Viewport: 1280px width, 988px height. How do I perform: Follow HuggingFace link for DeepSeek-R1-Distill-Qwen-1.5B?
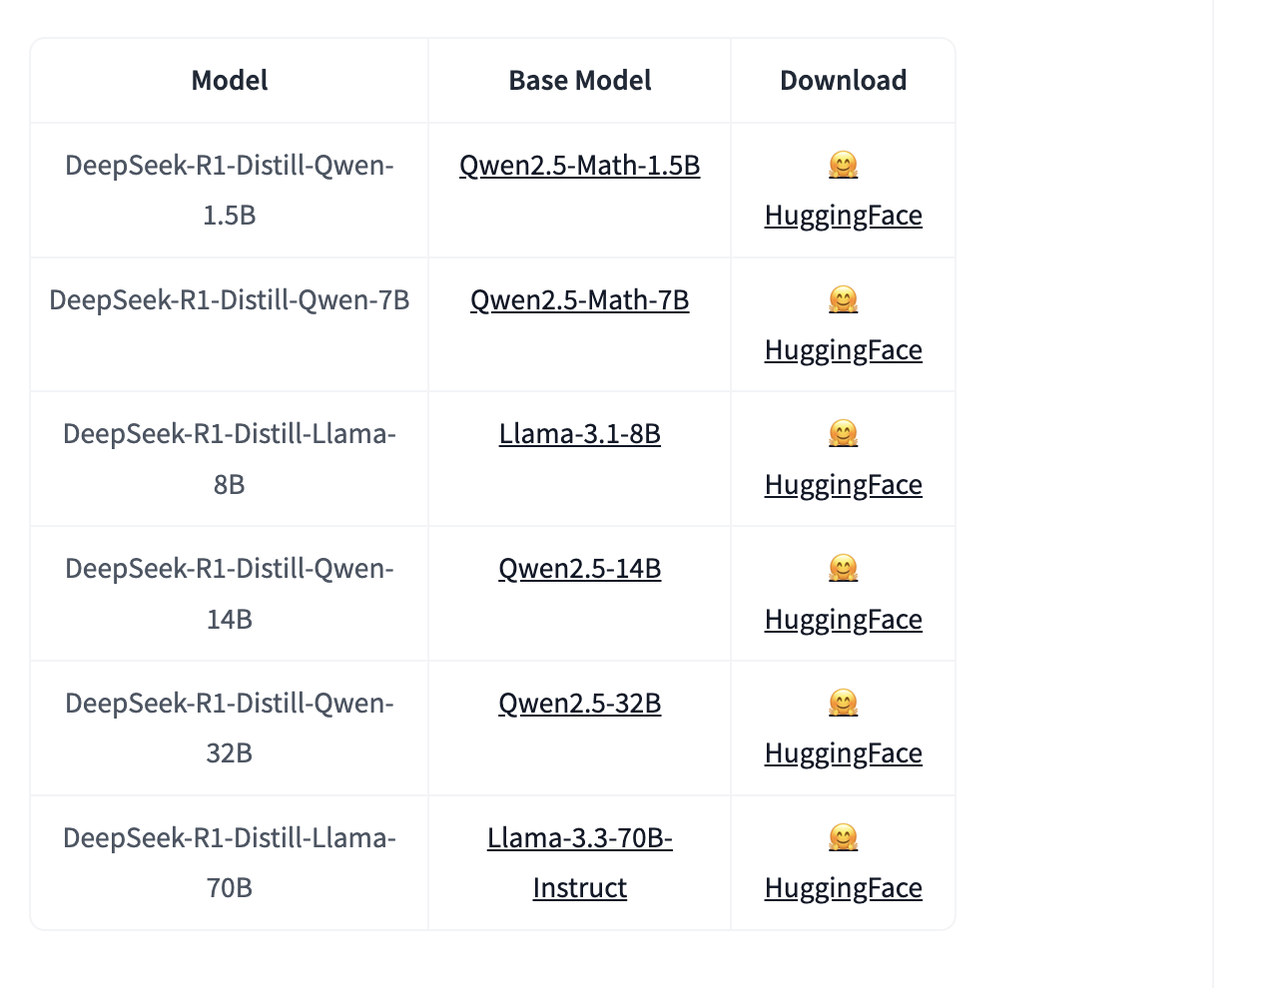pos(843,216)
